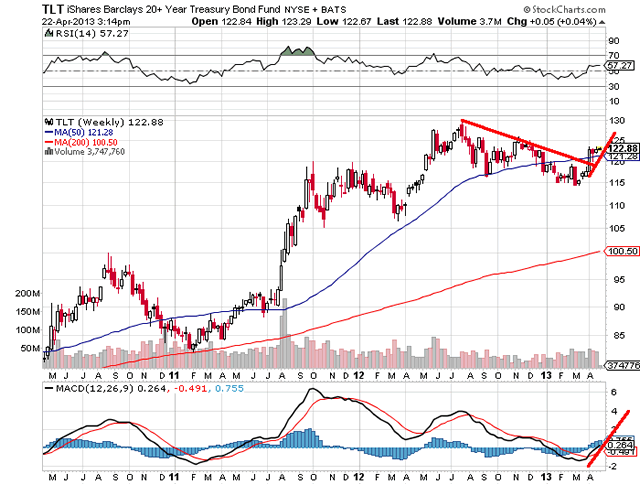Select the RSI(14) 57.27 label

point(92,33)
